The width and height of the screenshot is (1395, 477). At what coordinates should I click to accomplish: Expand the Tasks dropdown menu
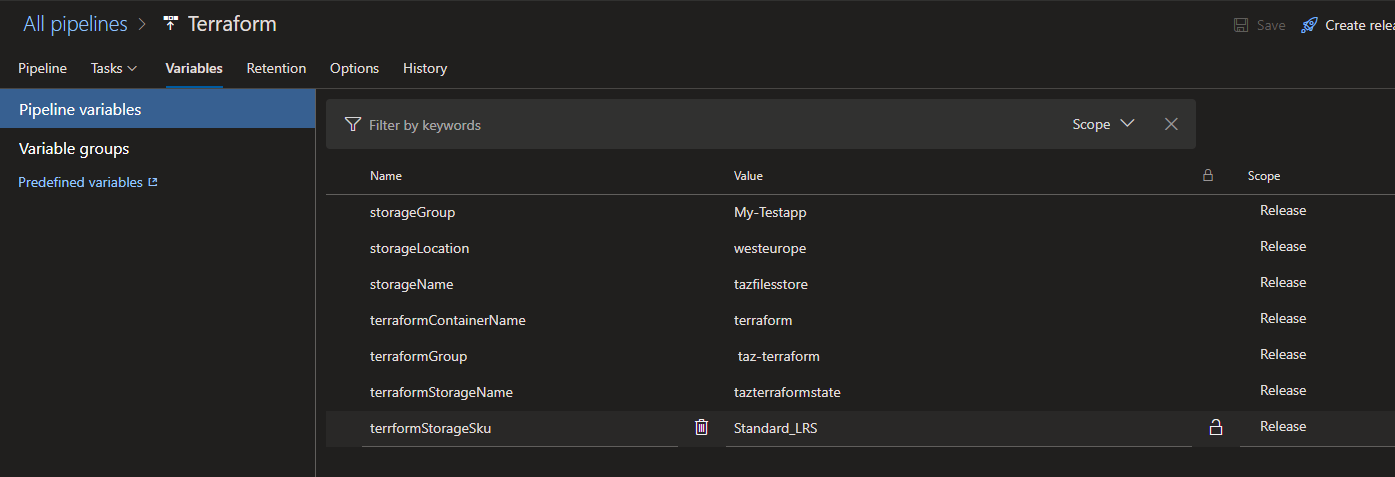click(113, 68)
